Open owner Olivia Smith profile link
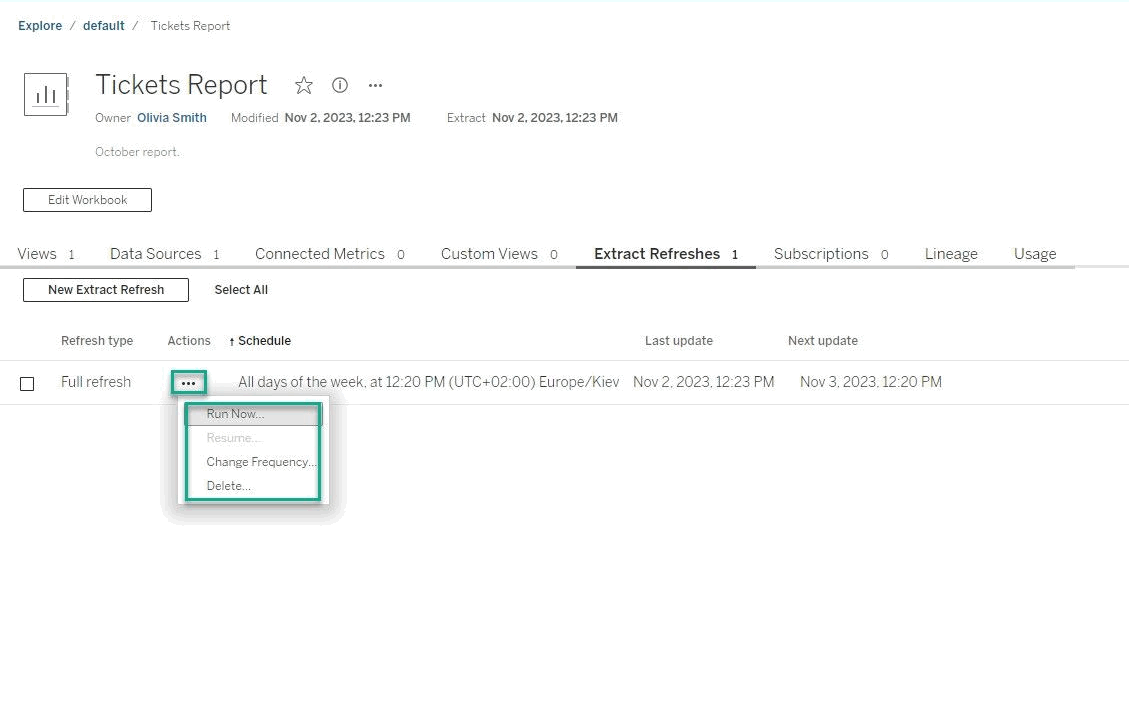This screenshot has height=718, width=1129. click(x=172, y=118)
